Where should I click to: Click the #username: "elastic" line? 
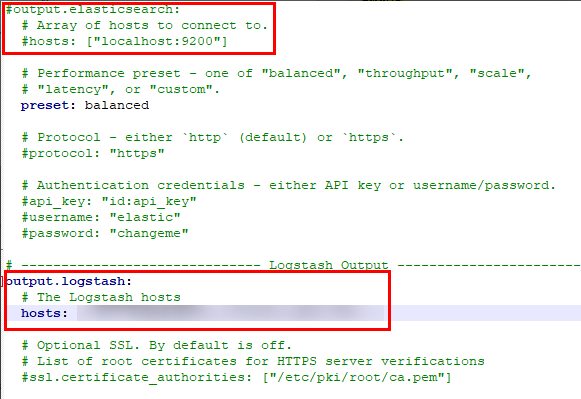pos(101,217)
